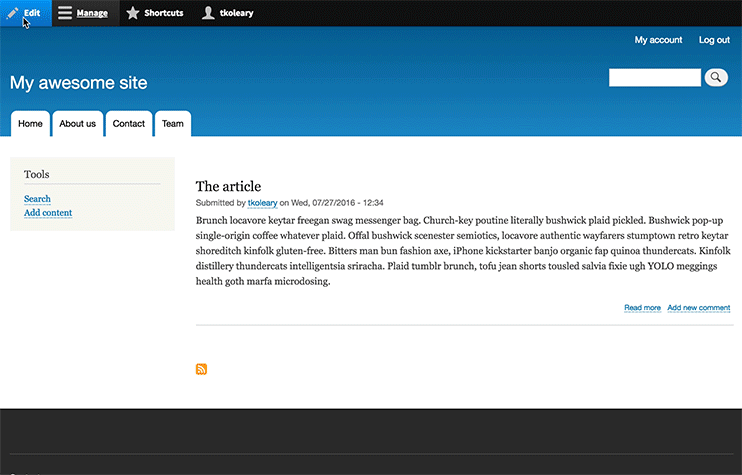Switch to the Home tab
This screenshot has height=475, width=742.
[x=30, y=124]
